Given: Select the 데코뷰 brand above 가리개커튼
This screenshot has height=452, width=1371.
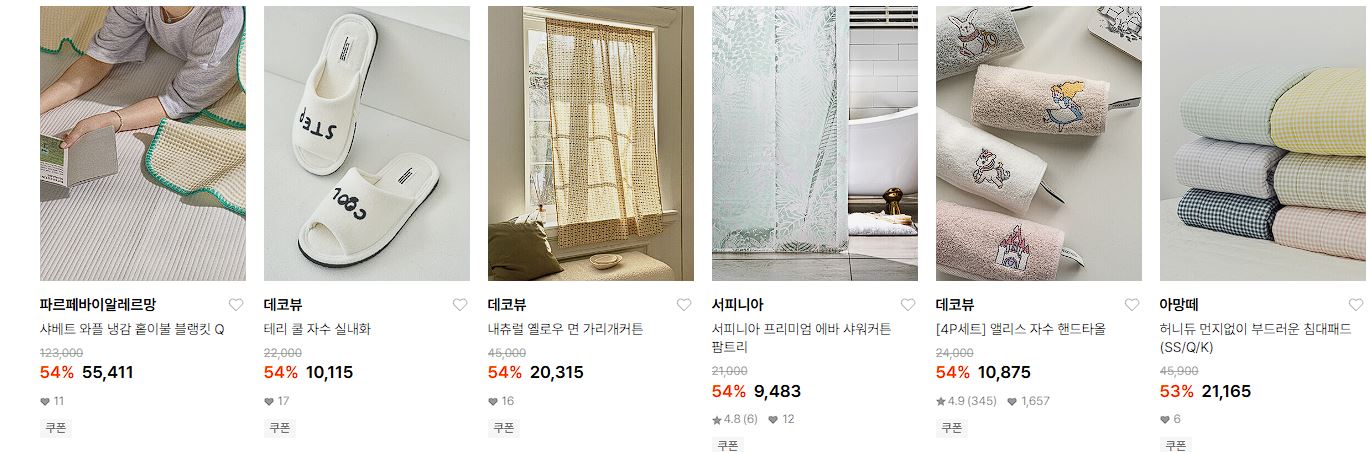Looking at the screenshot, I should tap(507, 305).
